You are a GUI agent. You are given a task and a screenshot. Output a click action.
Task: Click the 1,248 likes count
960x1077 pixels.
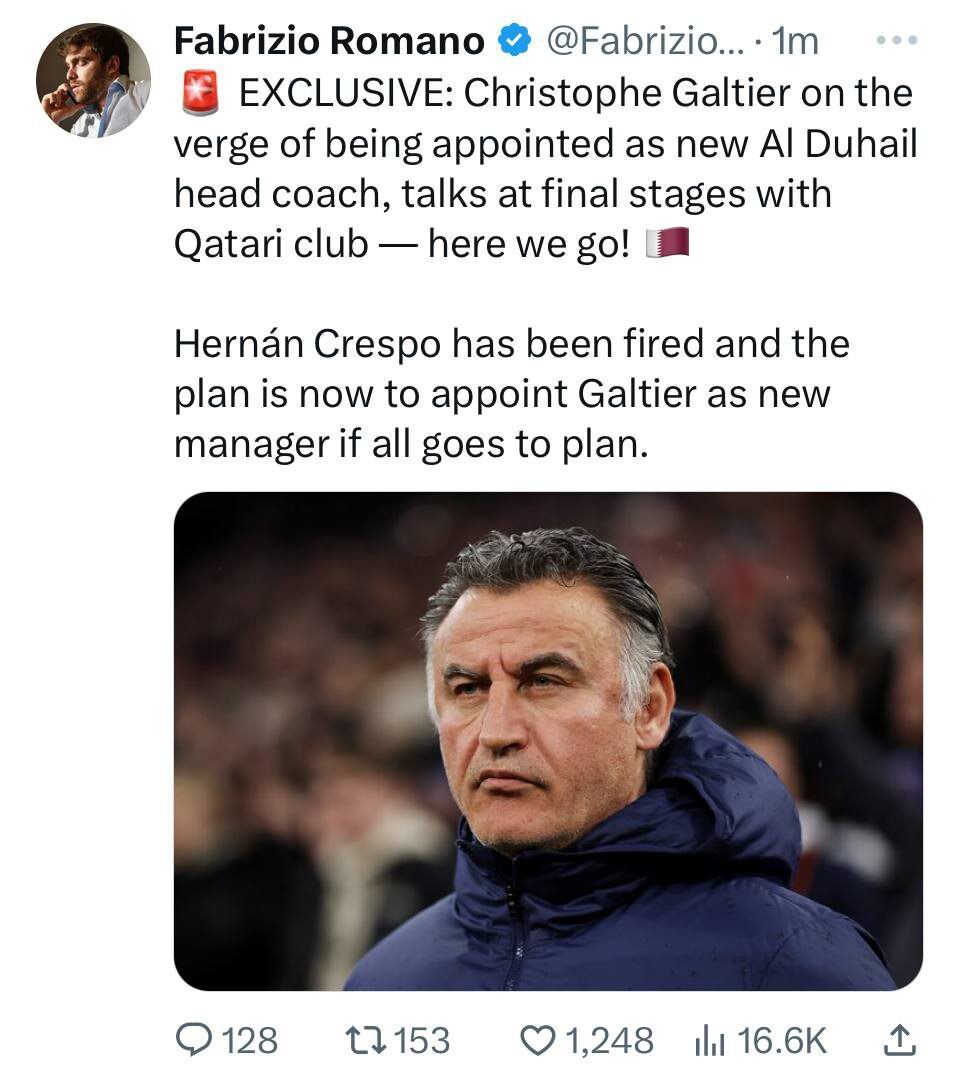click(609, 1040)
